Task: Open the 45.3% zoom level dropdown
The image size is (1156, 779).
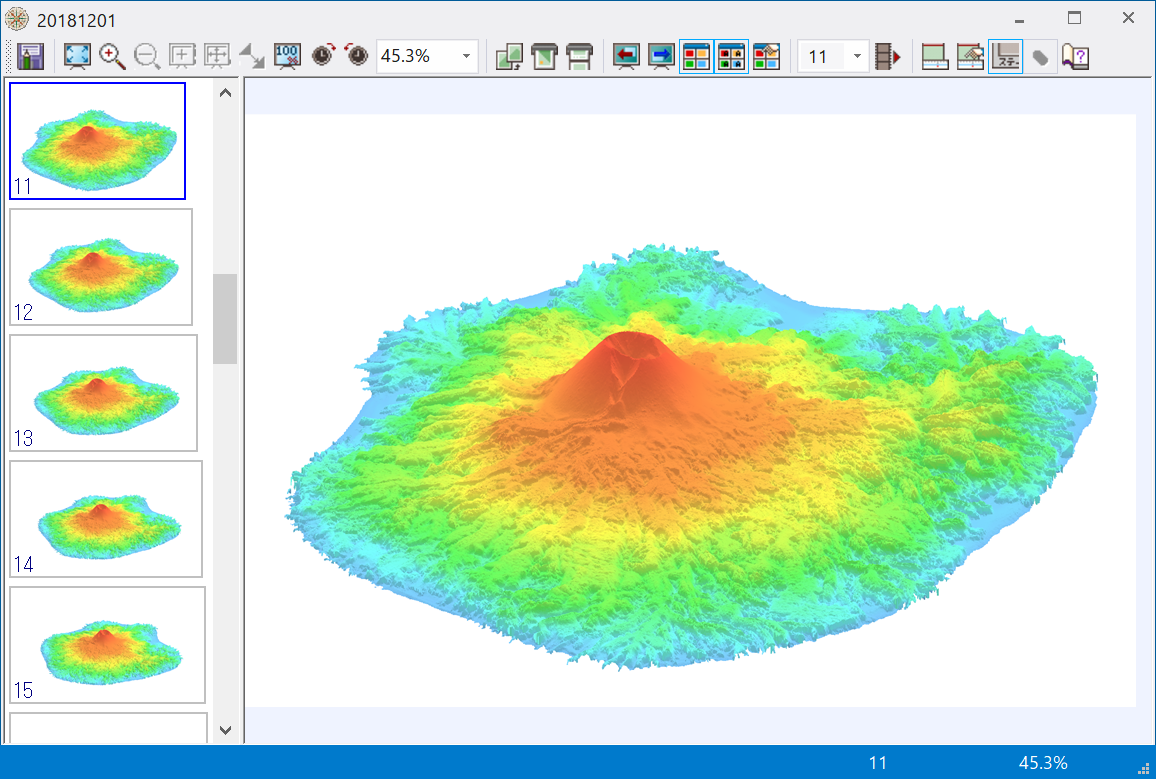Action: 466,57
